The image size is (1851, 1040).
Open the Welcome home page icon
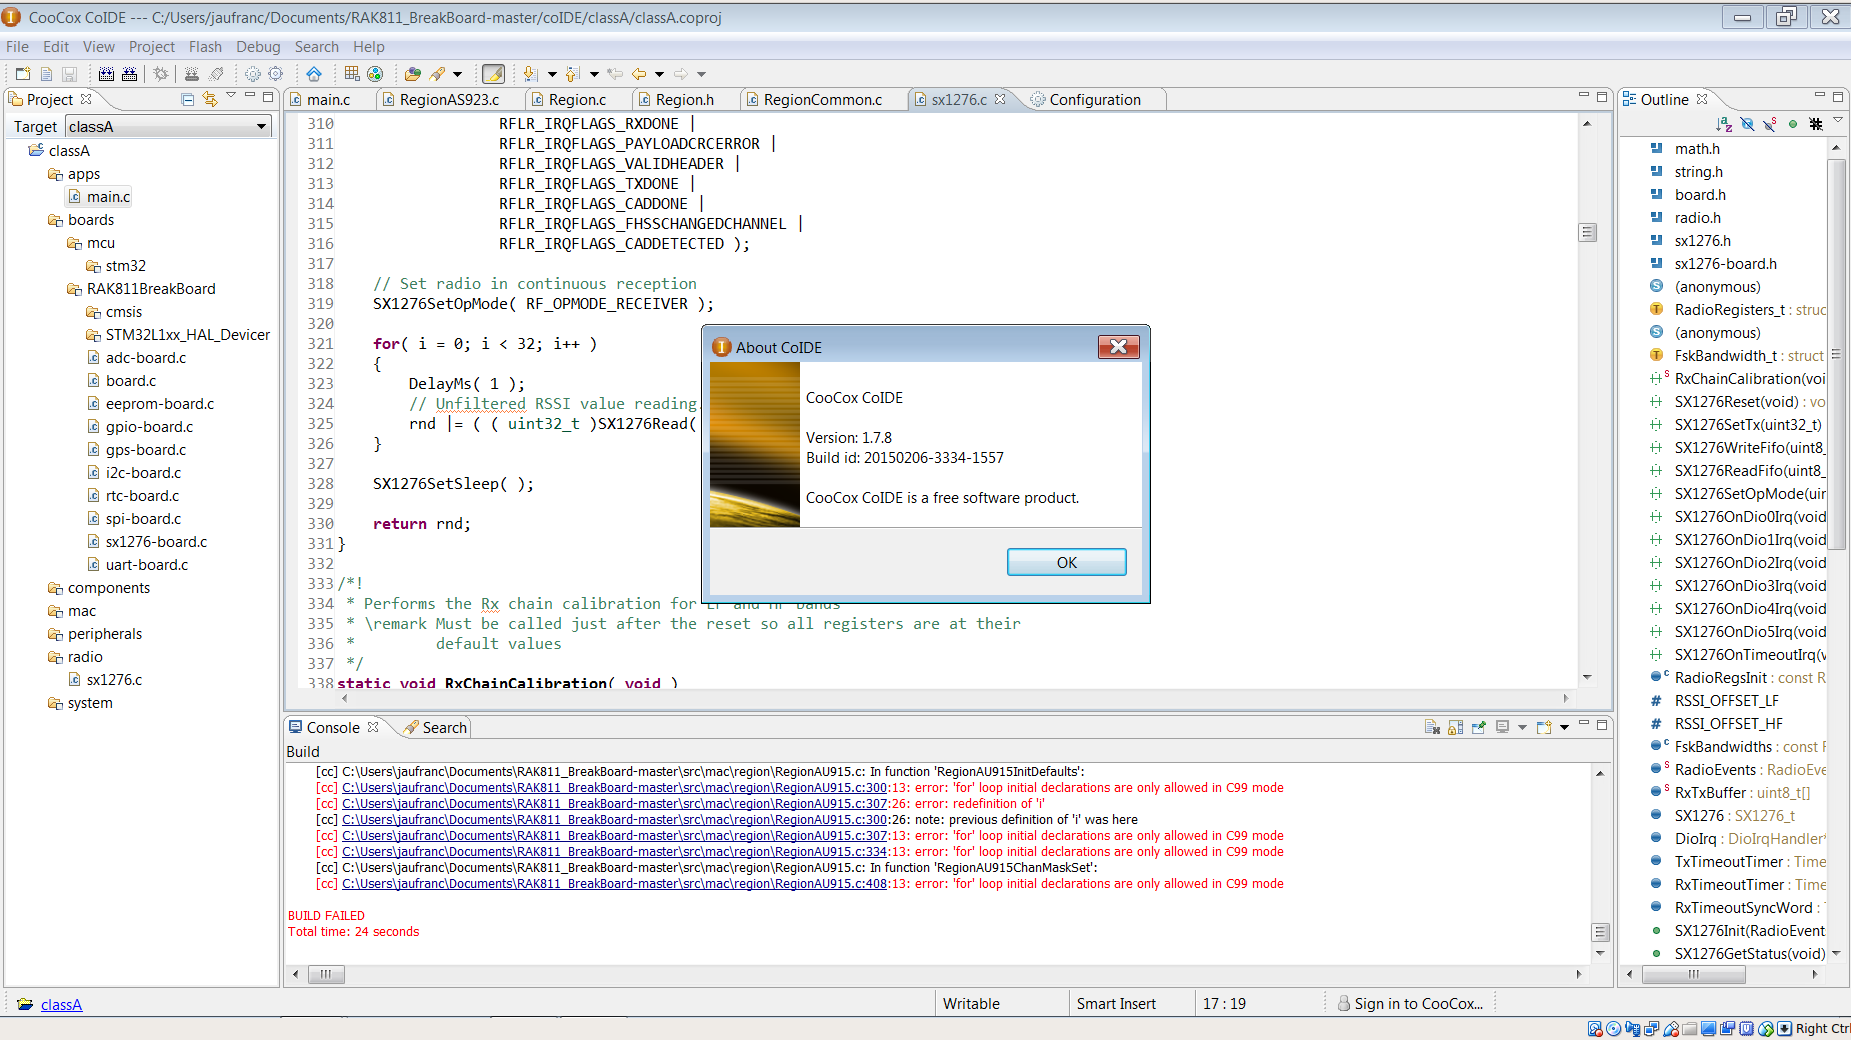314,74
